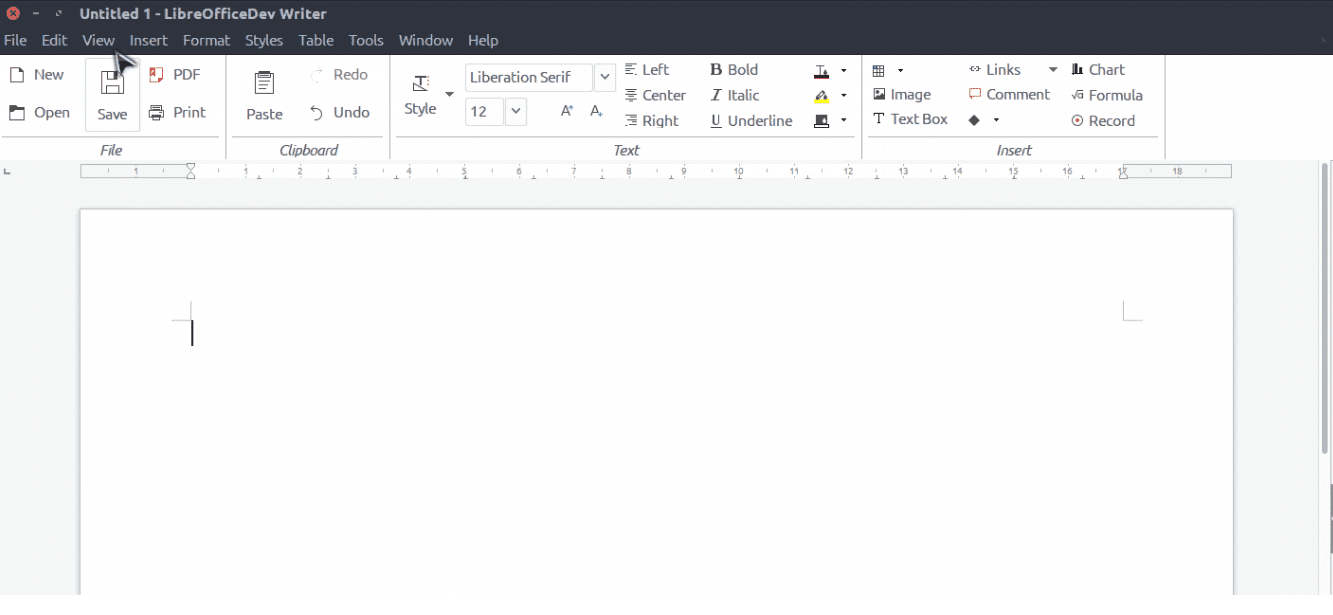Print the current document

pyautogui.click(x=179, y=112)
